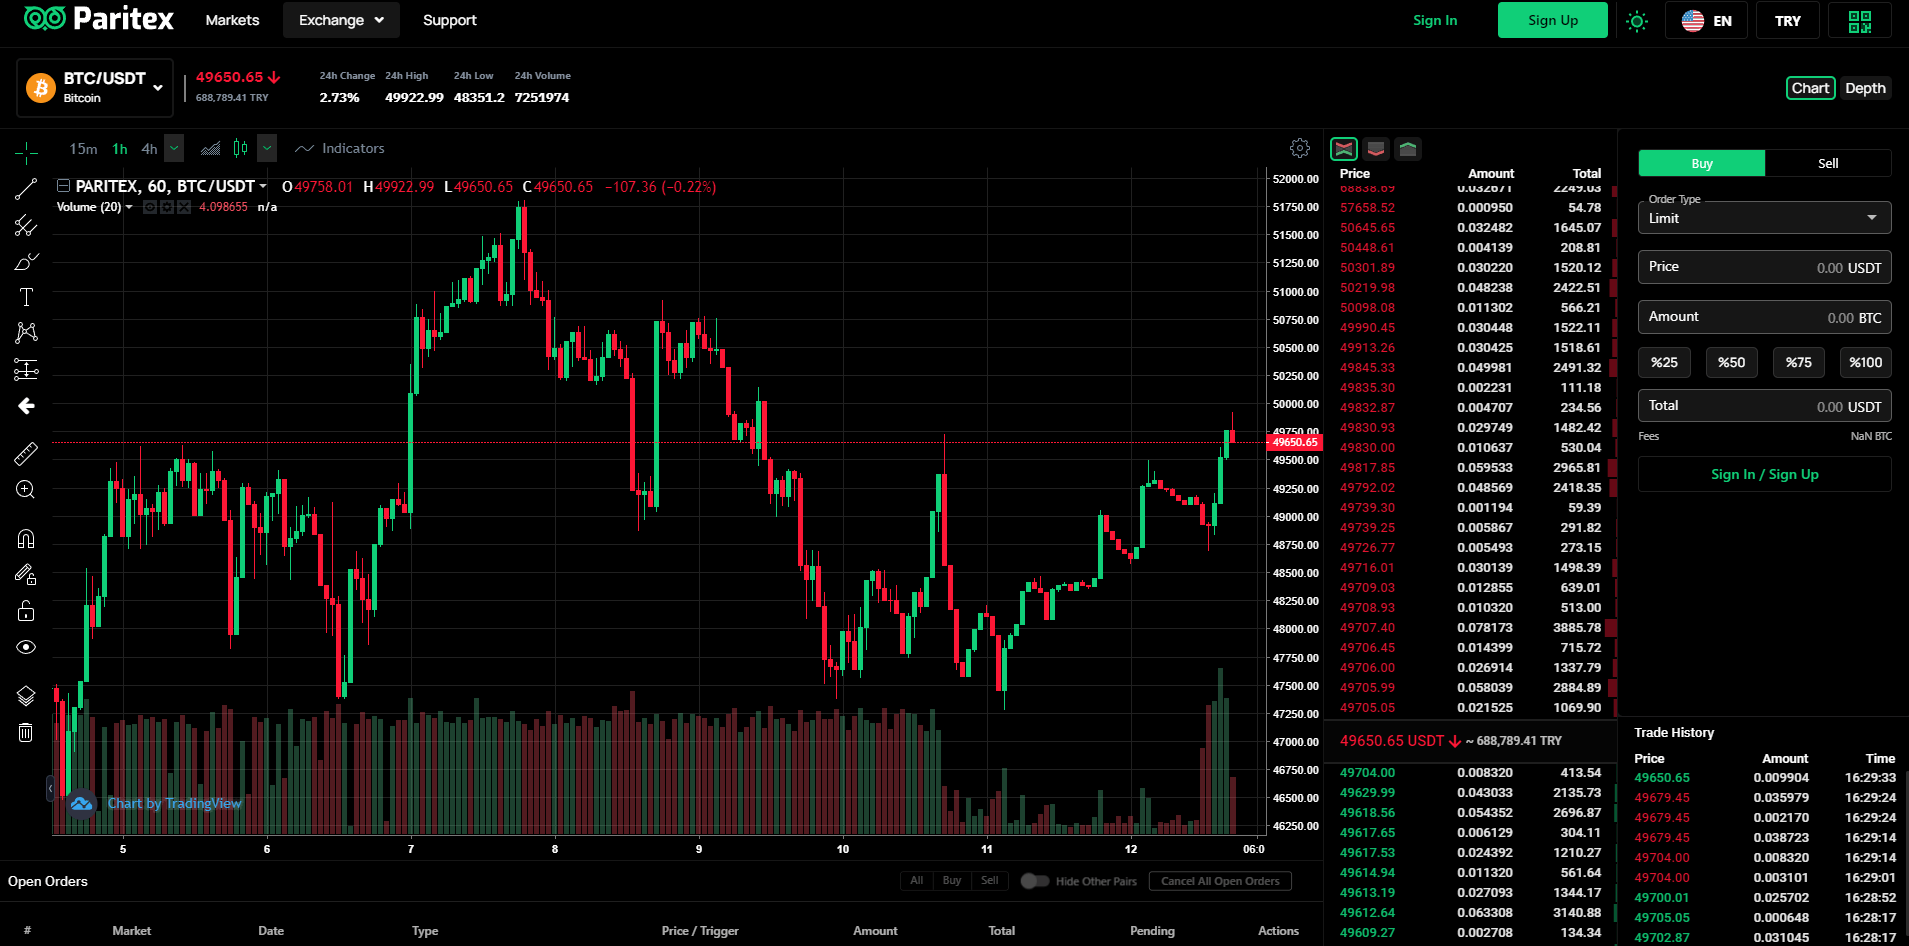
Task: Expand the BTC/USDT pair selector
Action: pos(95,88)
